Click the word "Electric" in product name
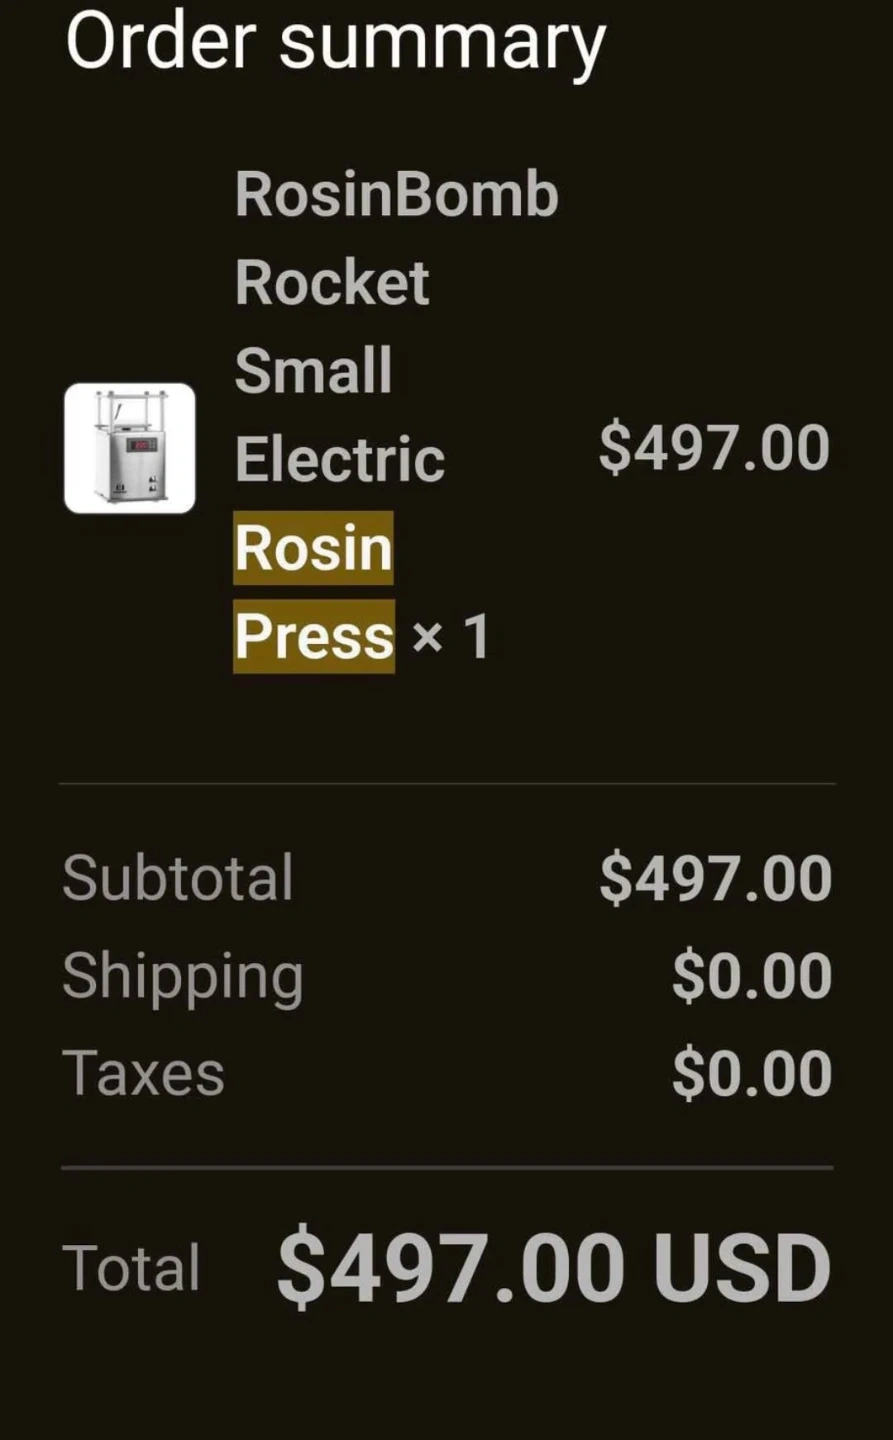Screen dimensions: 893x1440 340,460
